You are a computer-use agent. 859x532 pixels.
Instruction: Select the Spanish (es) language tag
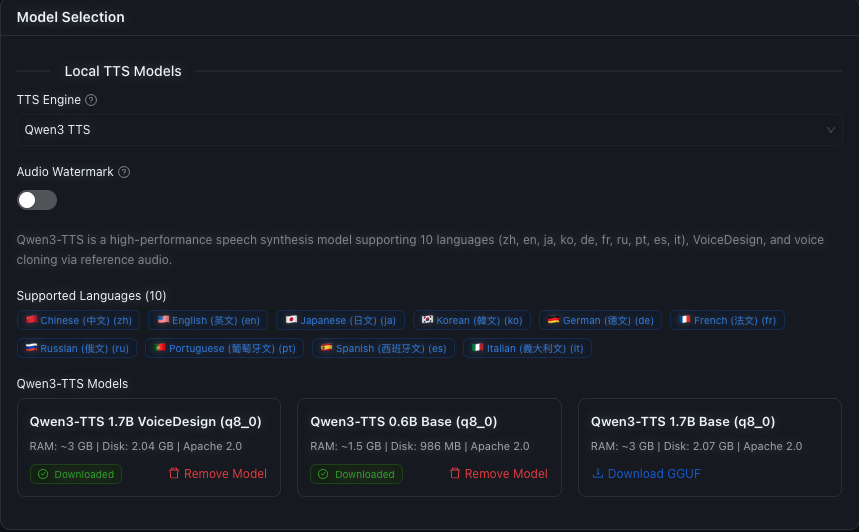[x=383, y=348]
